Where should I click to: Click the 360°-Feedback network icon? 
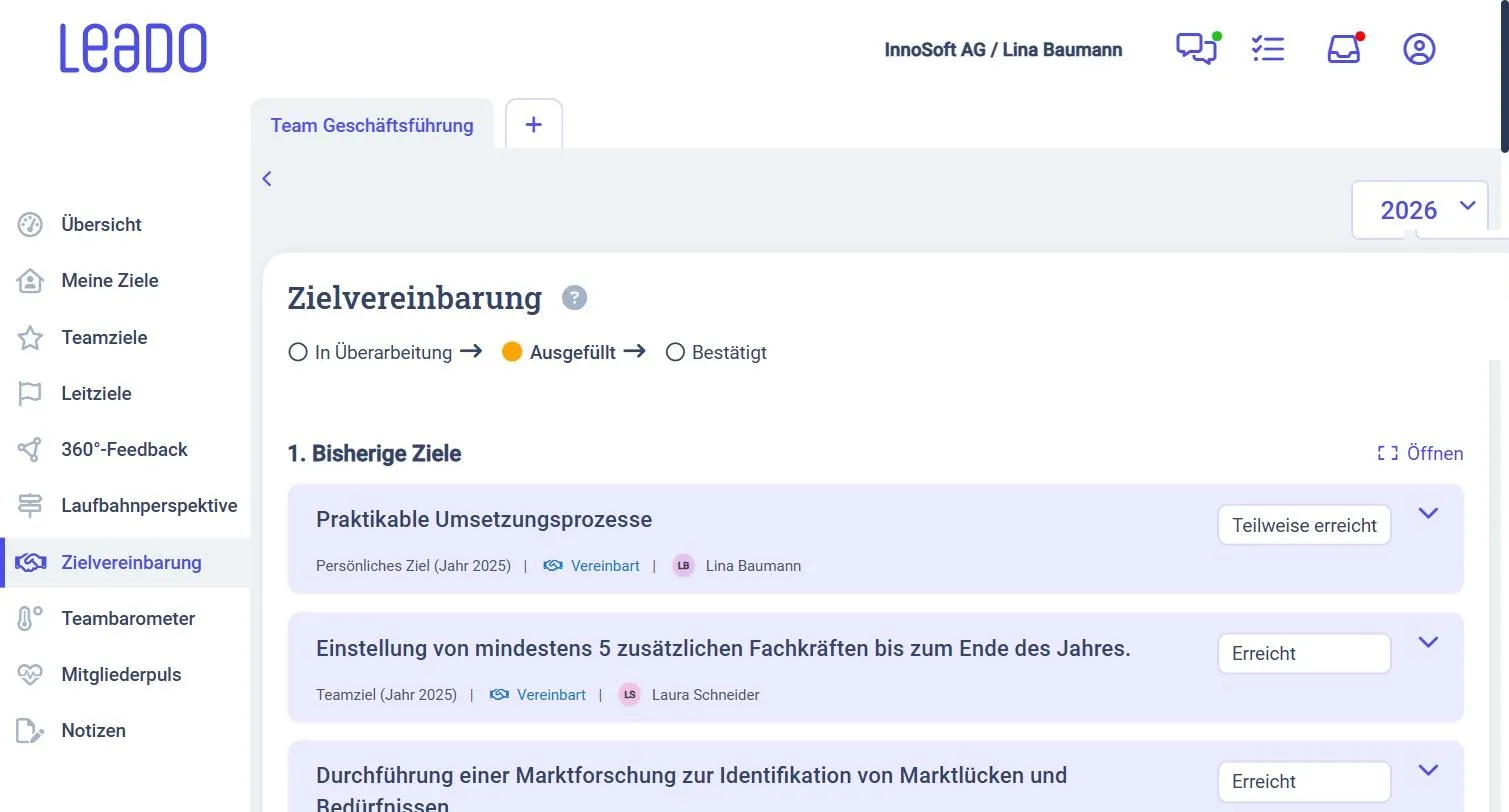30,450
